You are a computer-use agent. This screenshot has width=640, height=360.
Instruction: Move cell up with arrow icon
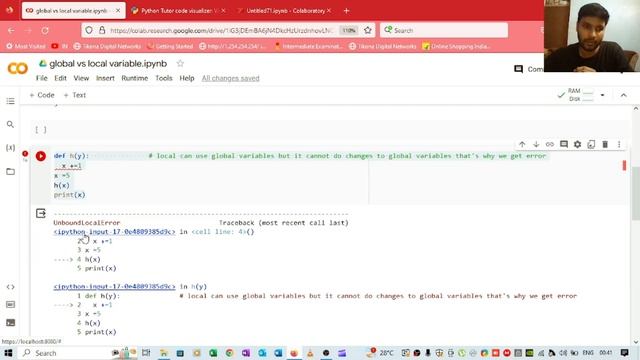(x=522, y=144)
